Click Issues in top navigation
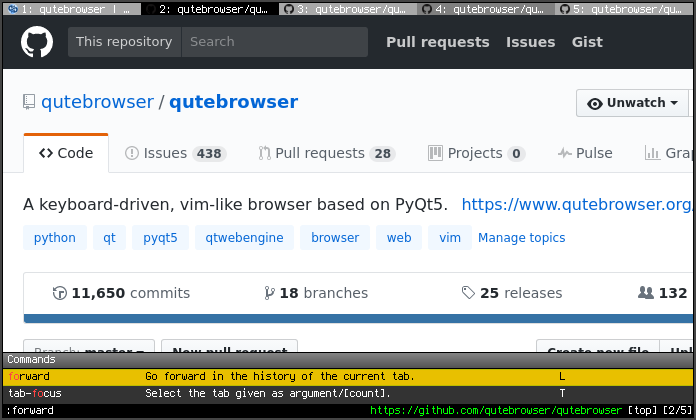 [x=530, y=42]
